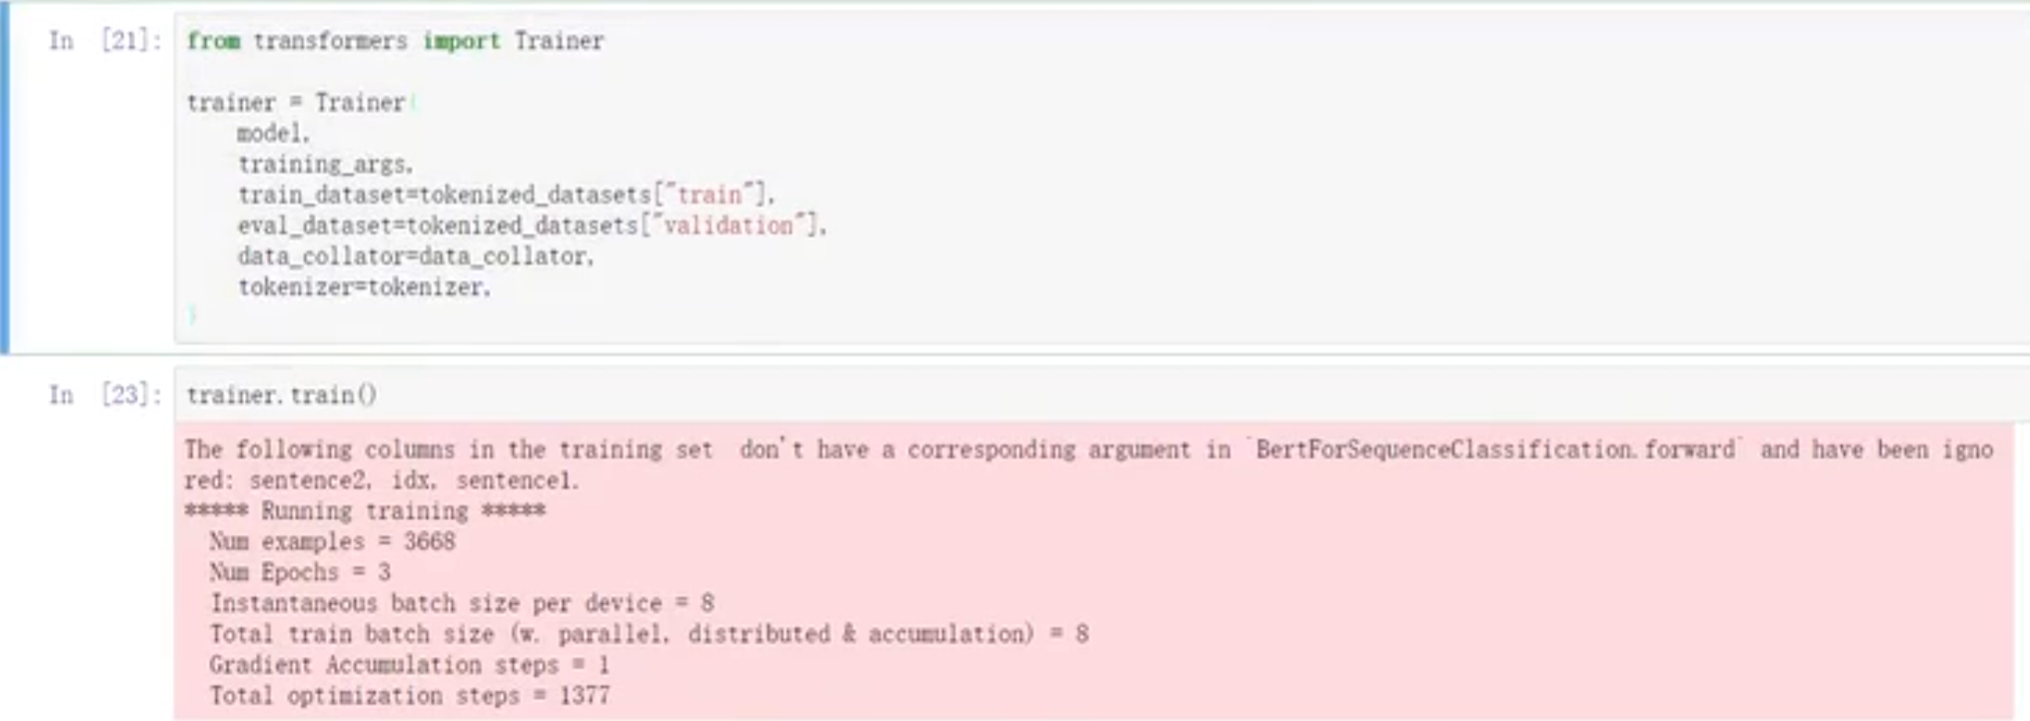Click the "validation" string in eval_dataset
Viewport: 2030px width, 721px height.
[x=728, y=226]
